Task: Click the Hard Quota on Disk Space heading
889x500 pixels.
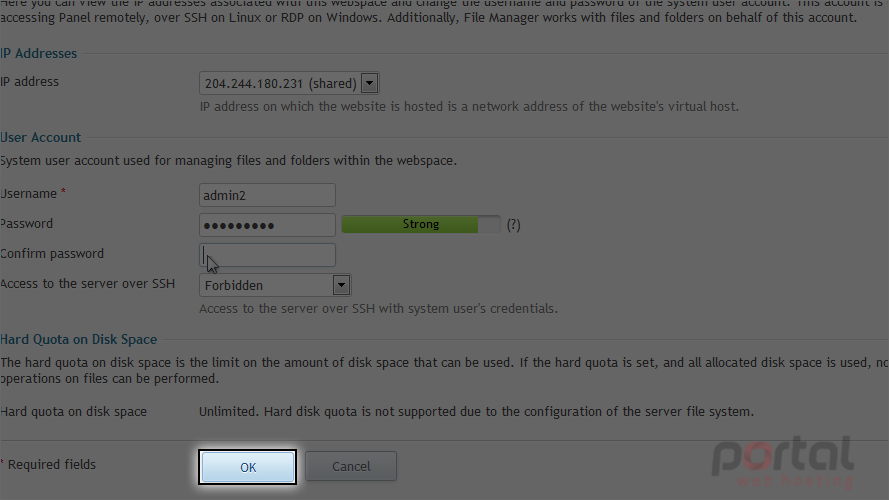Action: point(78,340)
